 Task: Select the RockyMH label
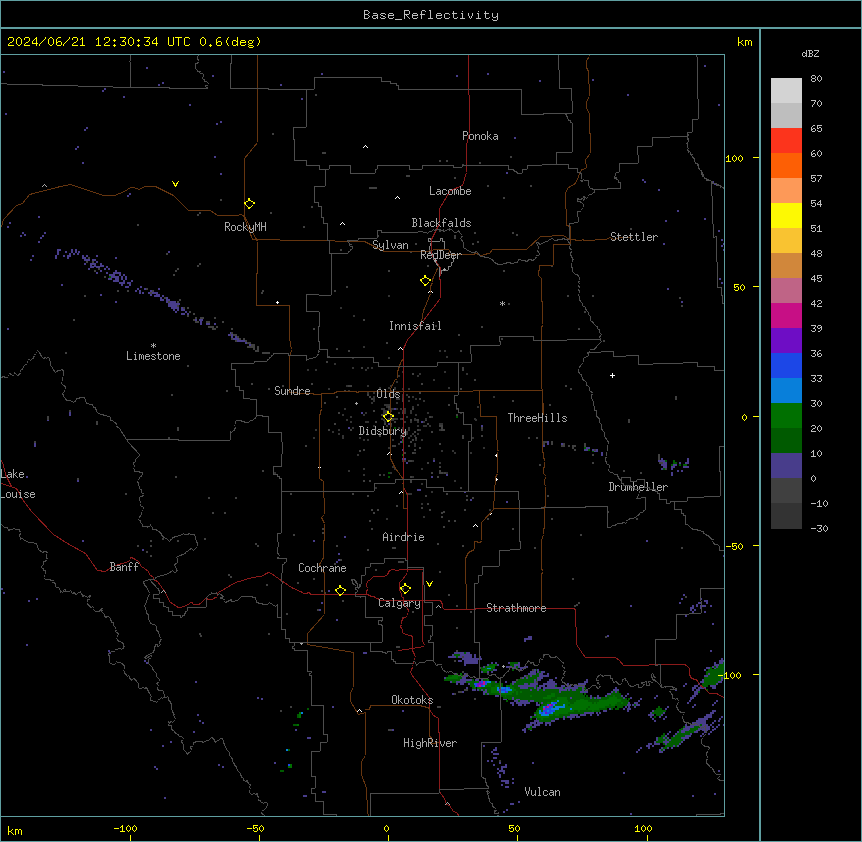pos(245,227)
